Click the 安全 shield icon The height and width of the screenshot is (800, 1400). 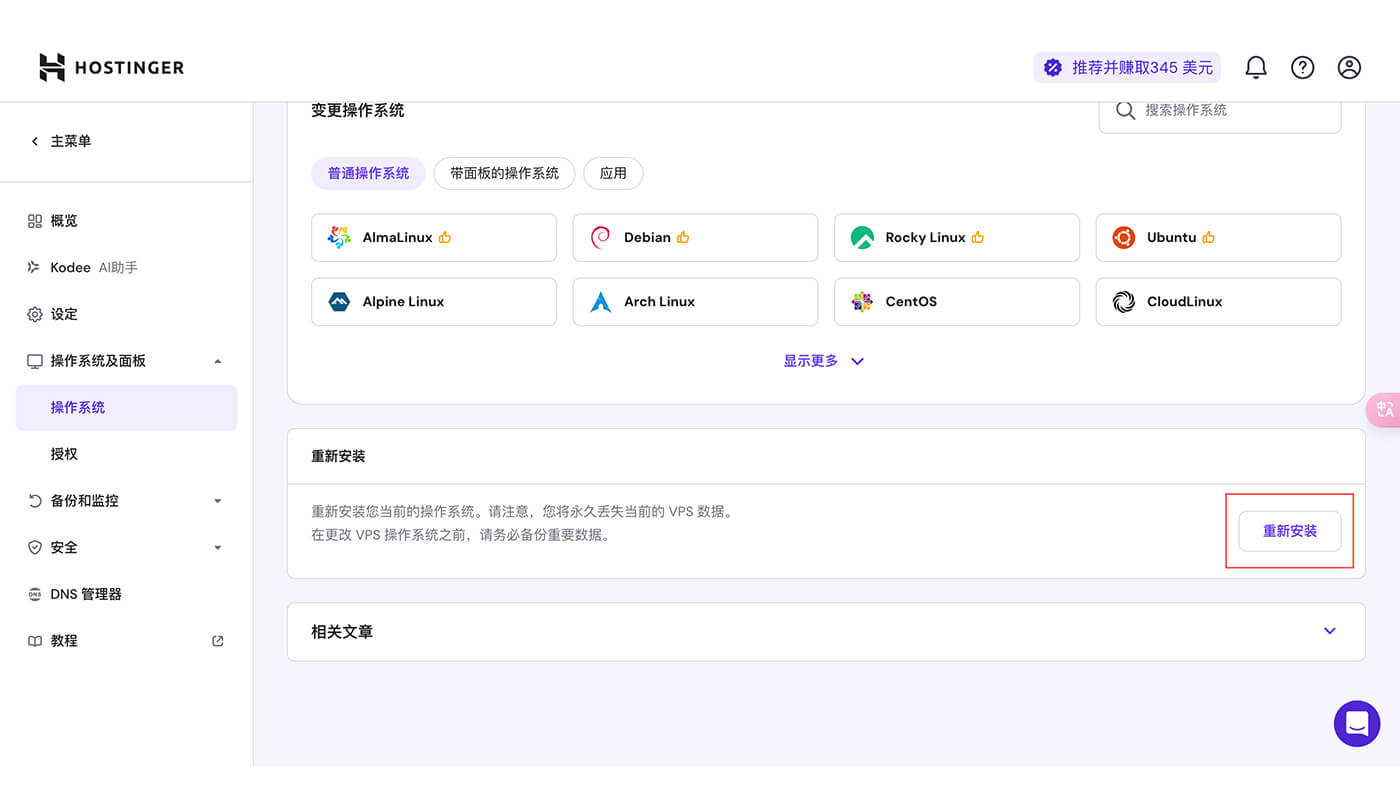pos(35,547)
